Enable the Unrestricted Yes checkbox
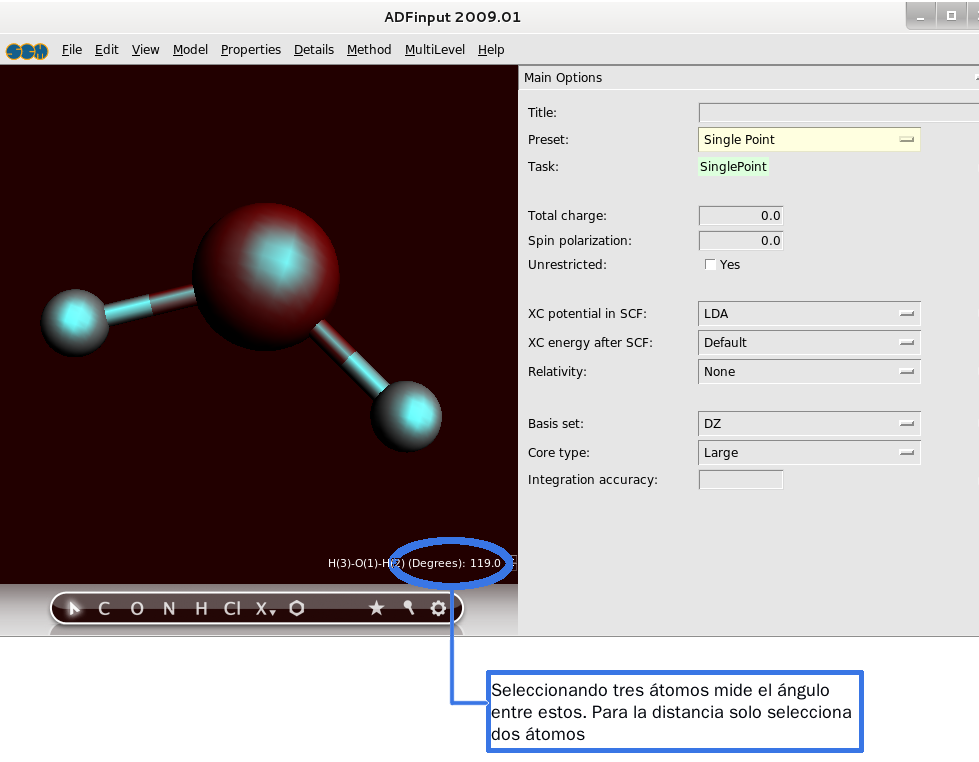Image resolution: width=979 pixels, height=762 pixels. (x=710, y=265)
